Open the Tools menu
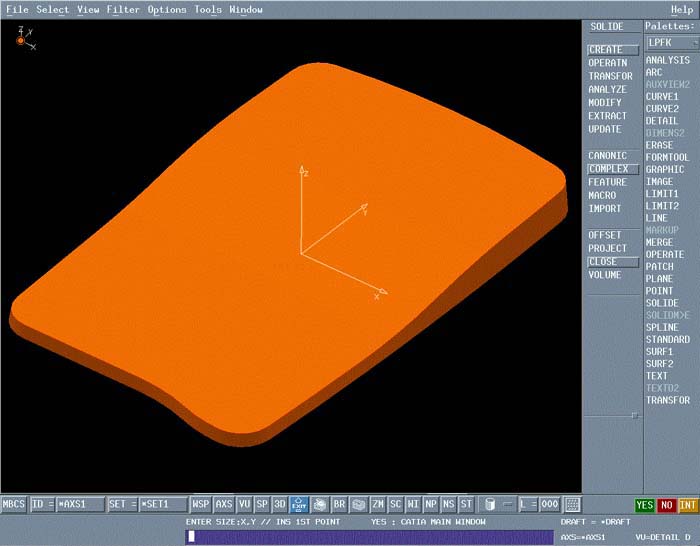The image size is (700, 546). (208, 10)
